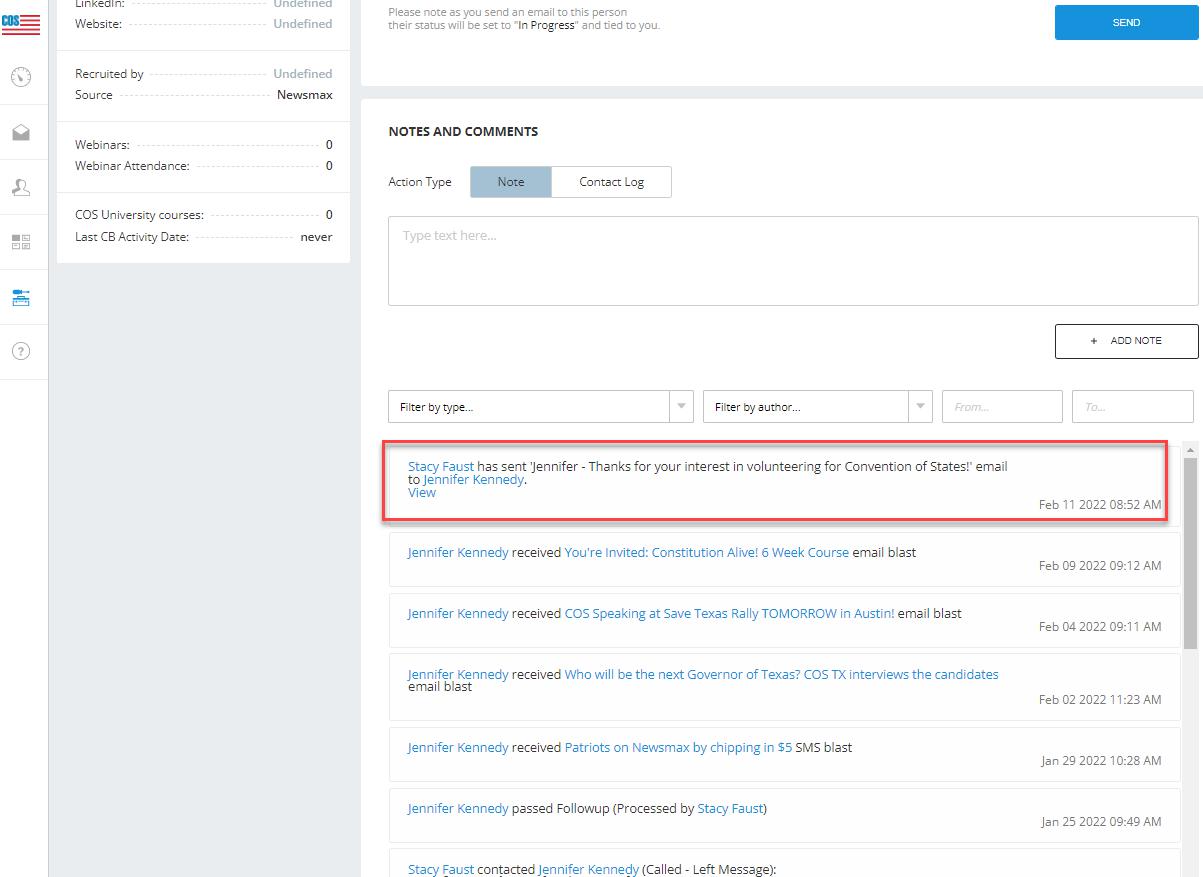Expand the Filter by author dropdown
The width and height of the screenshot is (1203, 877).
(817, 407)
